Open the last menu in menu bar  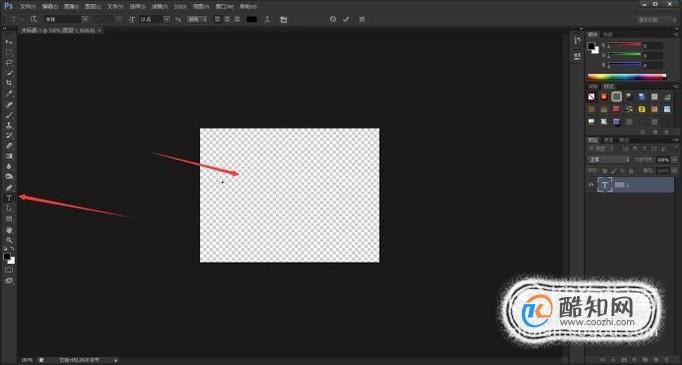tap(248, 7)
